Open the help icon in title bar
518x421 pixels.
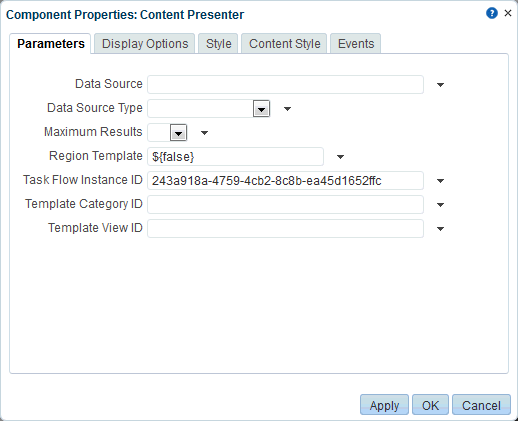(492, 13)
